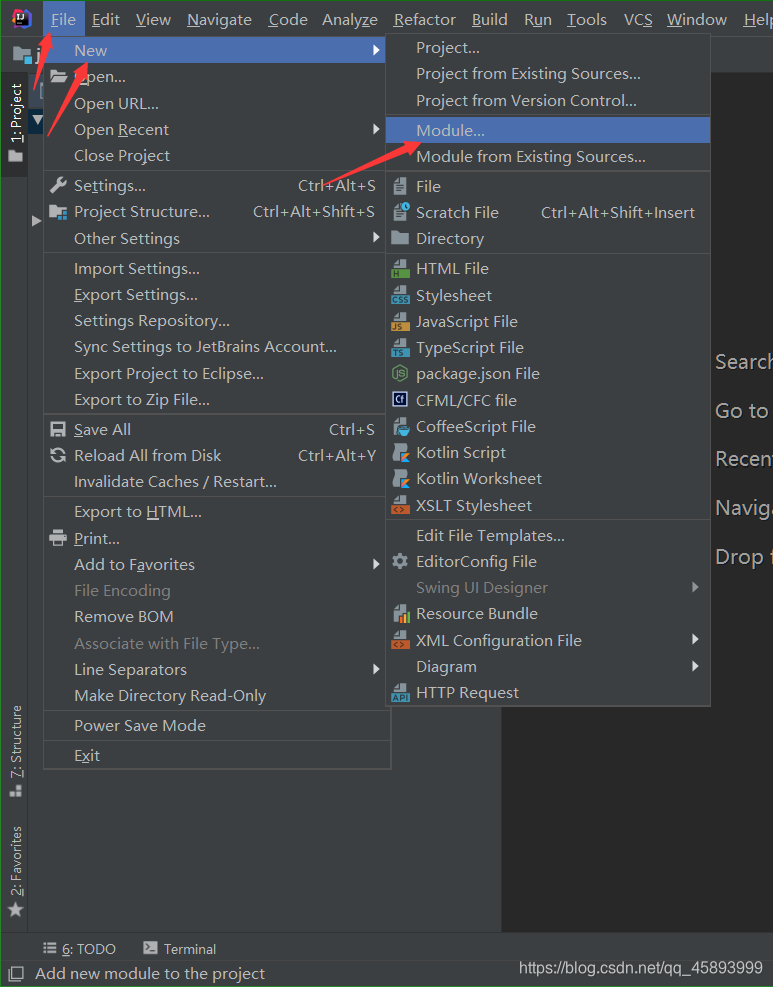The height and width of the screenshot is (987, 773).
Task: Expand the Diagram submenu arrow
Action: pyautogui.click(x=695, y=666)
